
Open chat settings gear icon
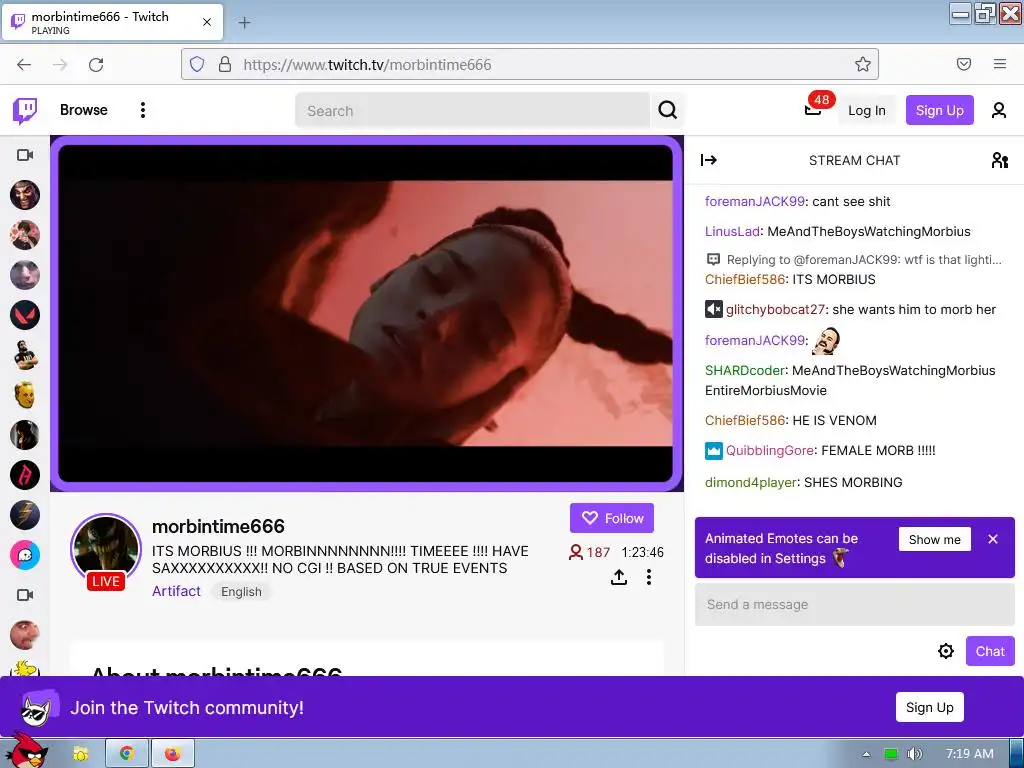[x=946, y=651]
